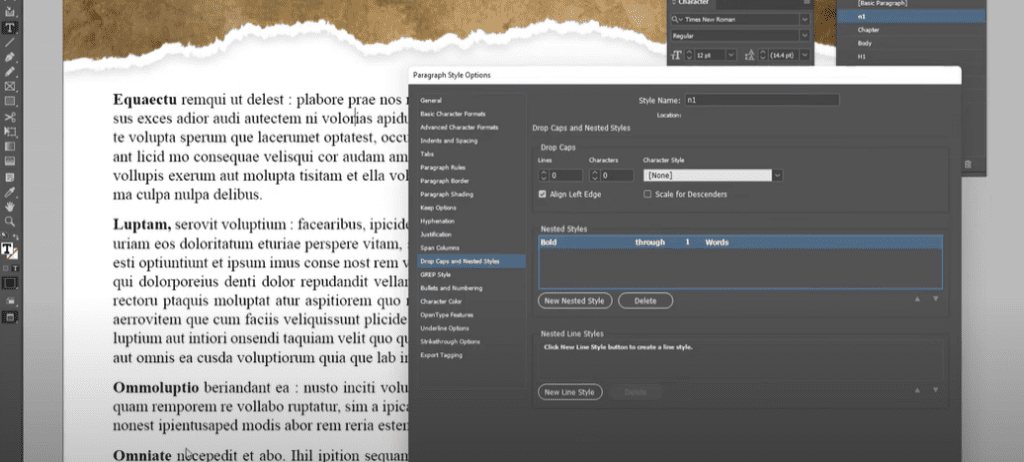Select the Scissors tool
The height and width of the screenshot is (462, 1024).
10,117
